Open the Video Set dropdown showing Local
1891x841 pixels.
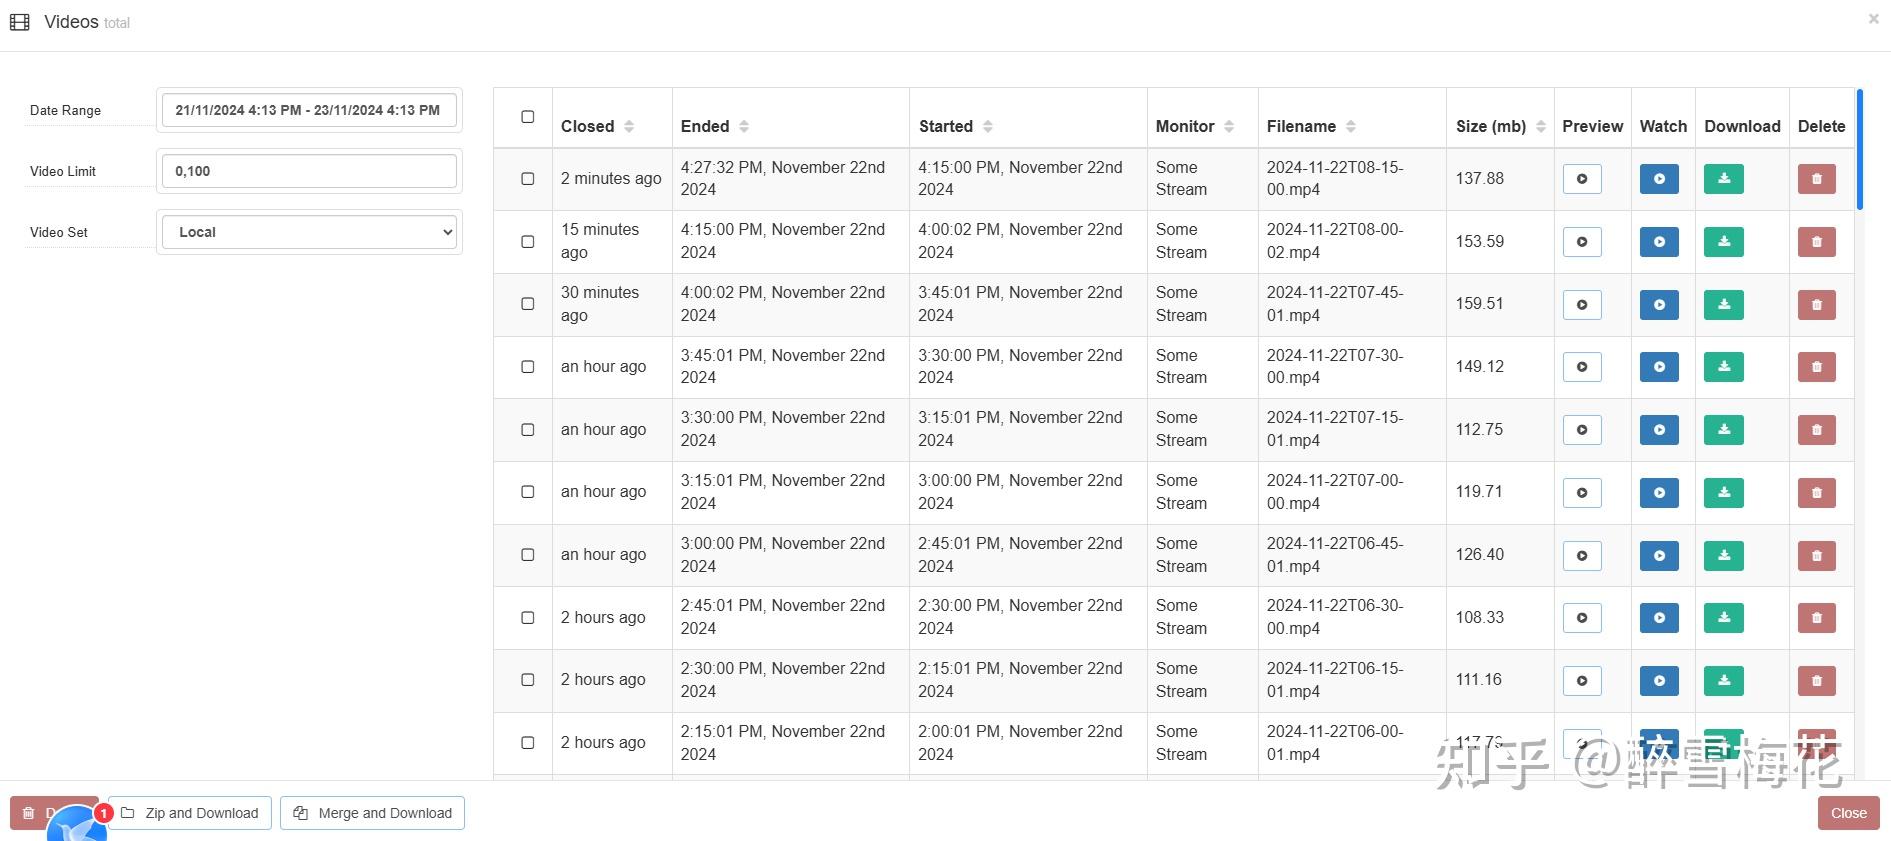click(309, 232)
